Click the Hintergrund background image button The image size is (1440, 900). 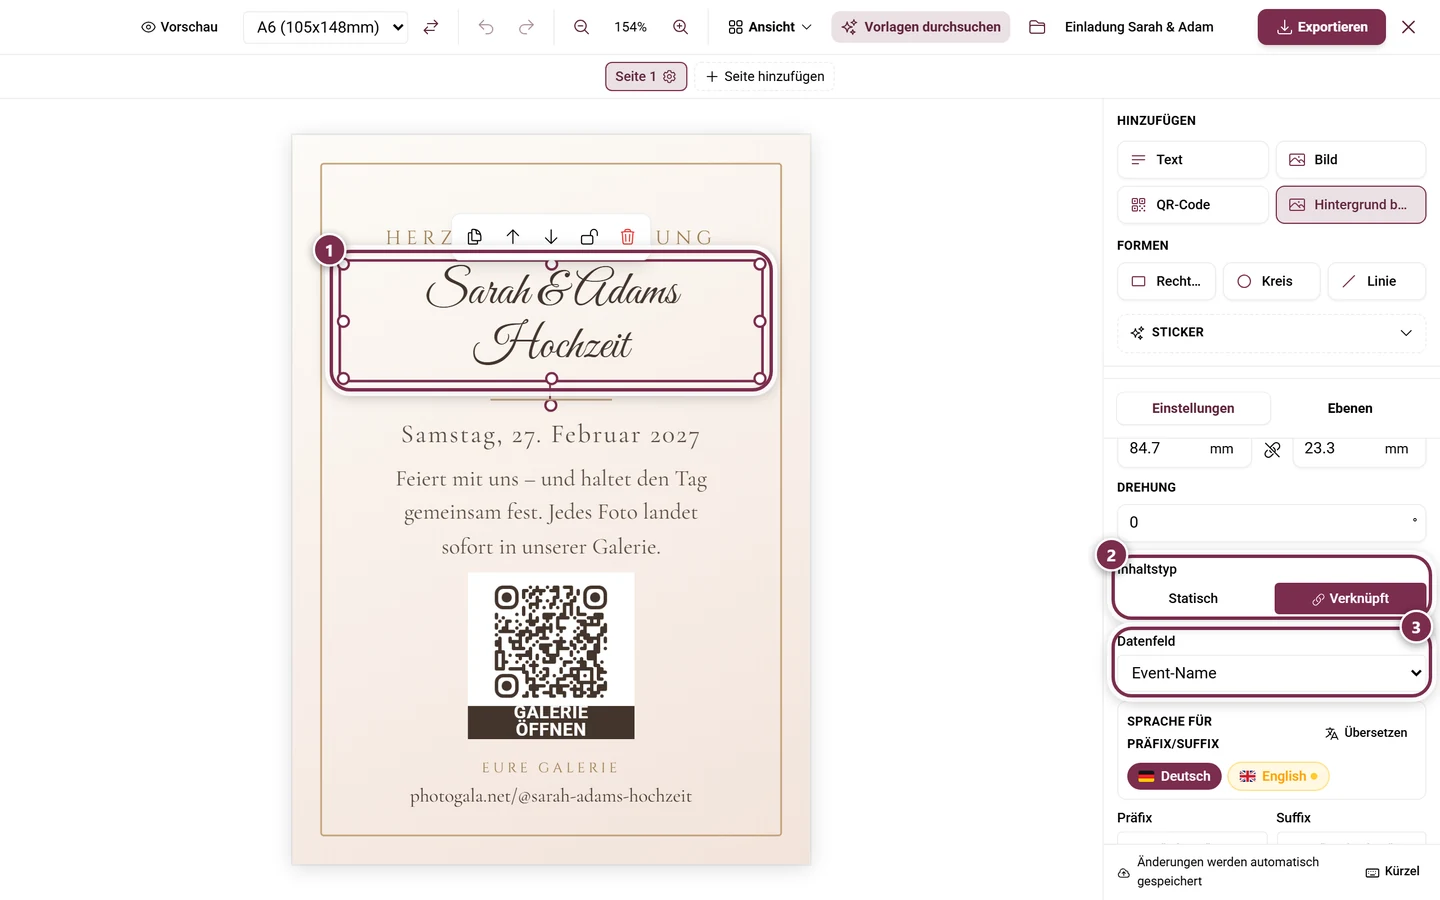coord(1351,205)
